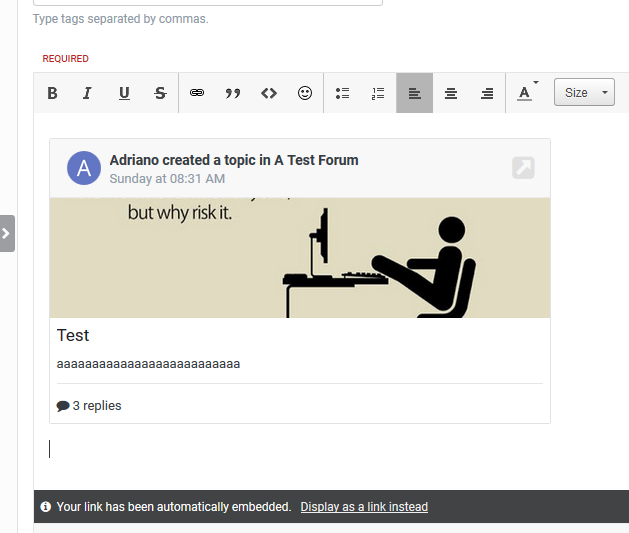Insert a link with the chain icon
Screen dimensions: 629x533
point(197,93)
